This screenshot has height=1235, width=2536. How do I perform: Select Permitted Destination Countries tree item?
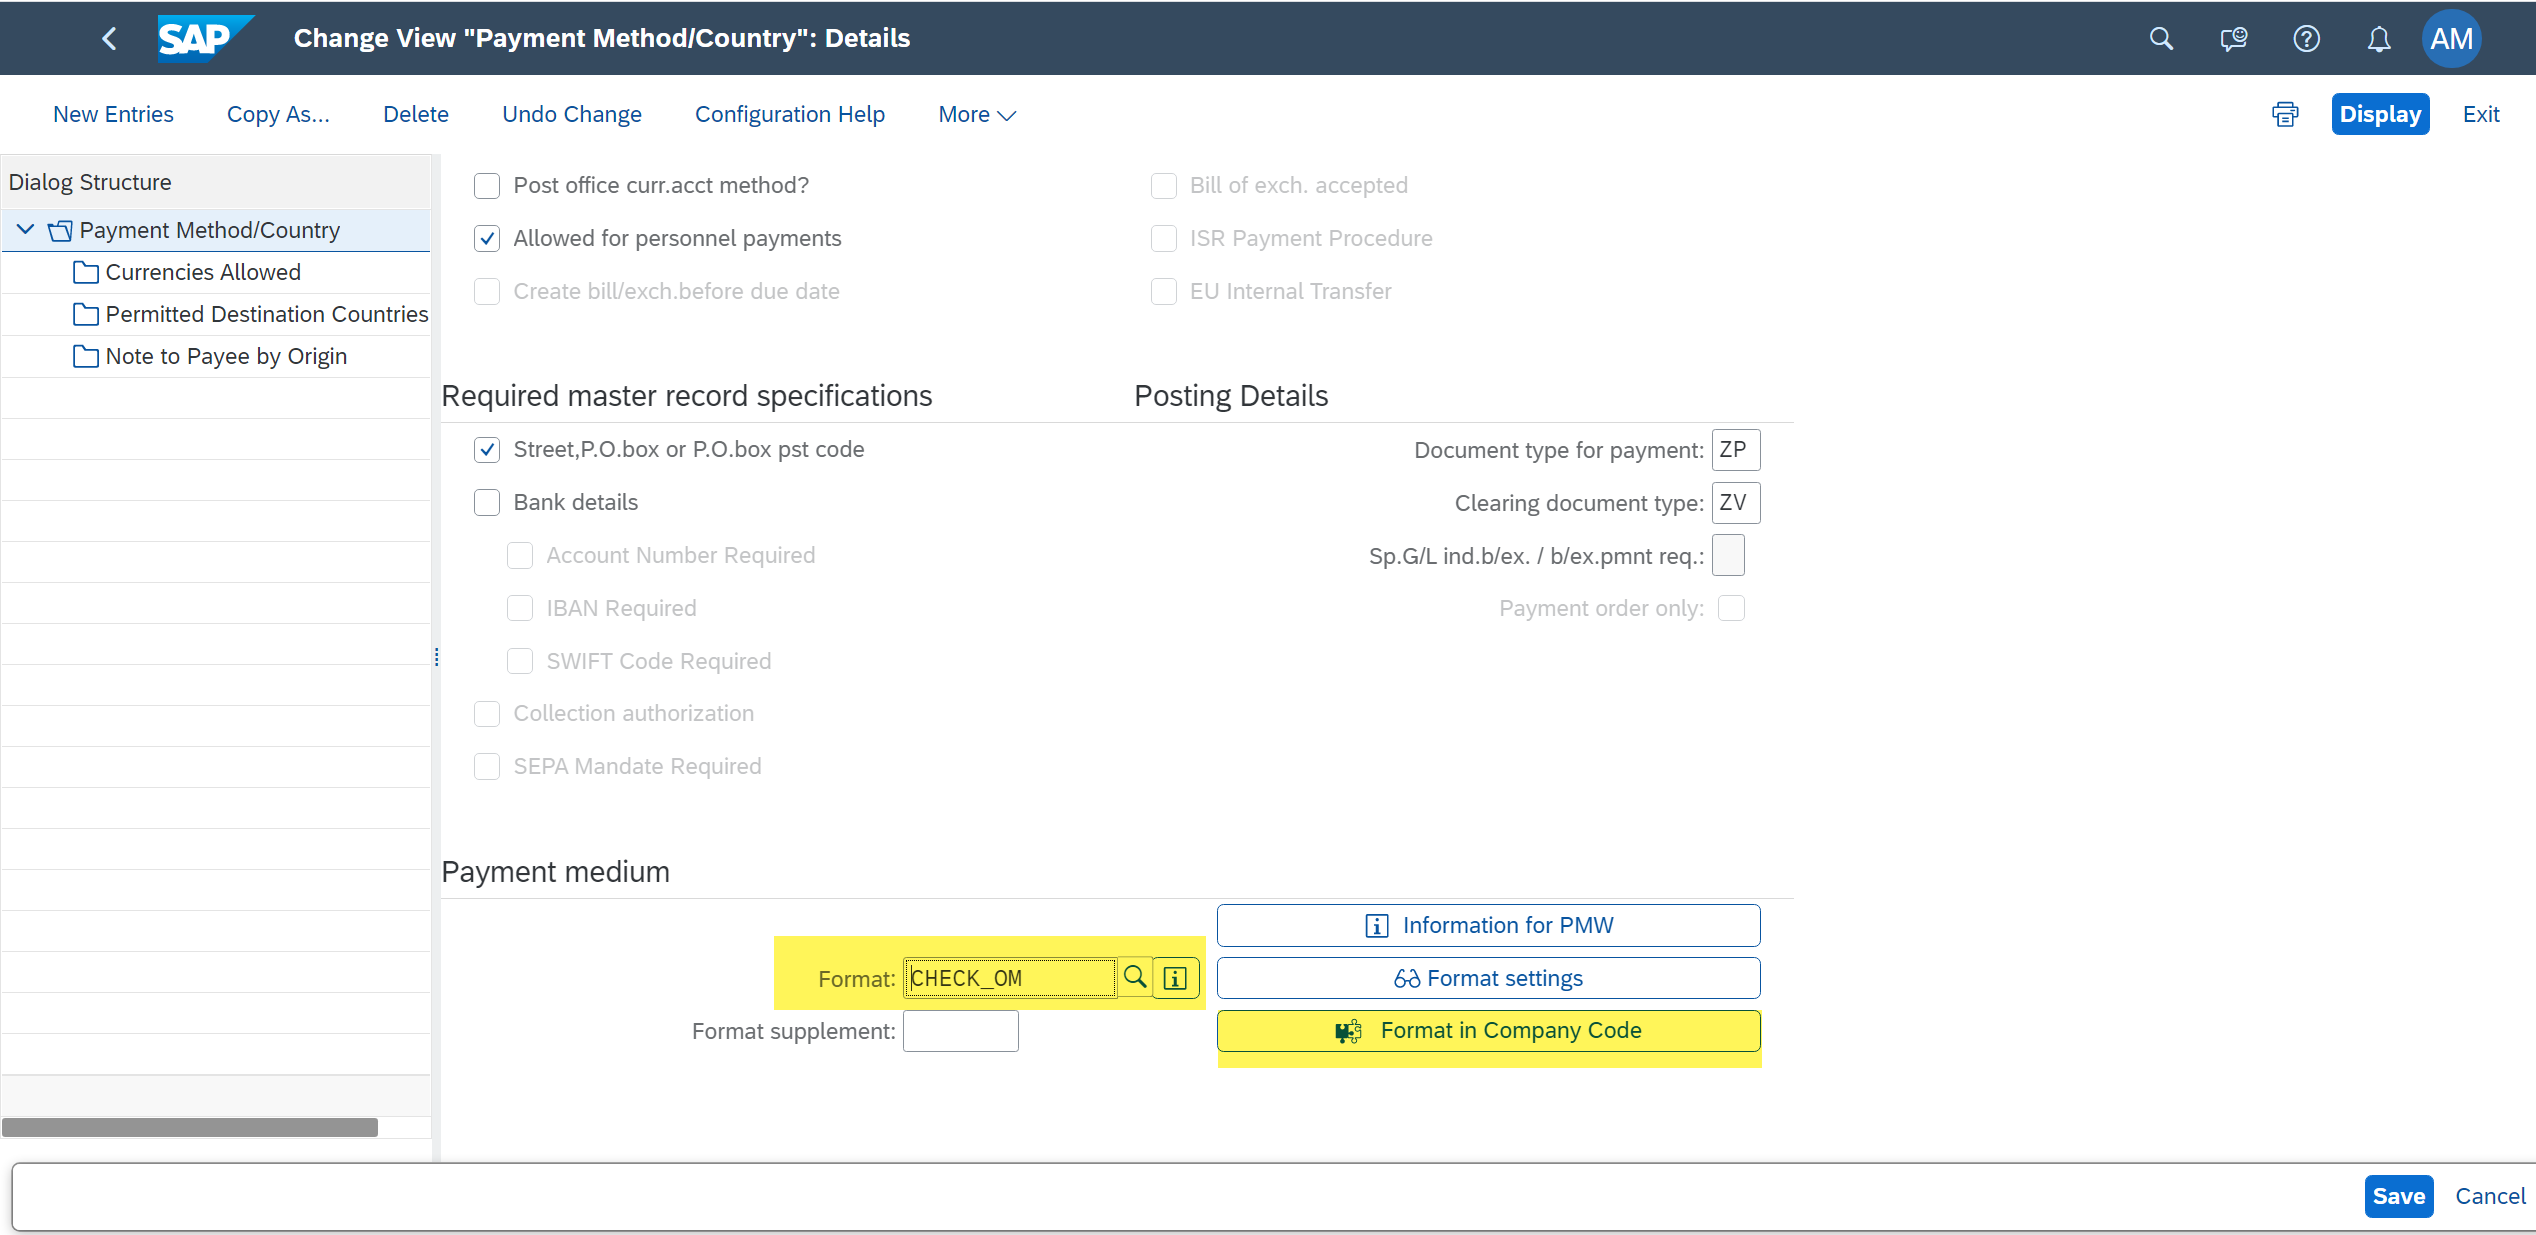click(x=267, y=314)
